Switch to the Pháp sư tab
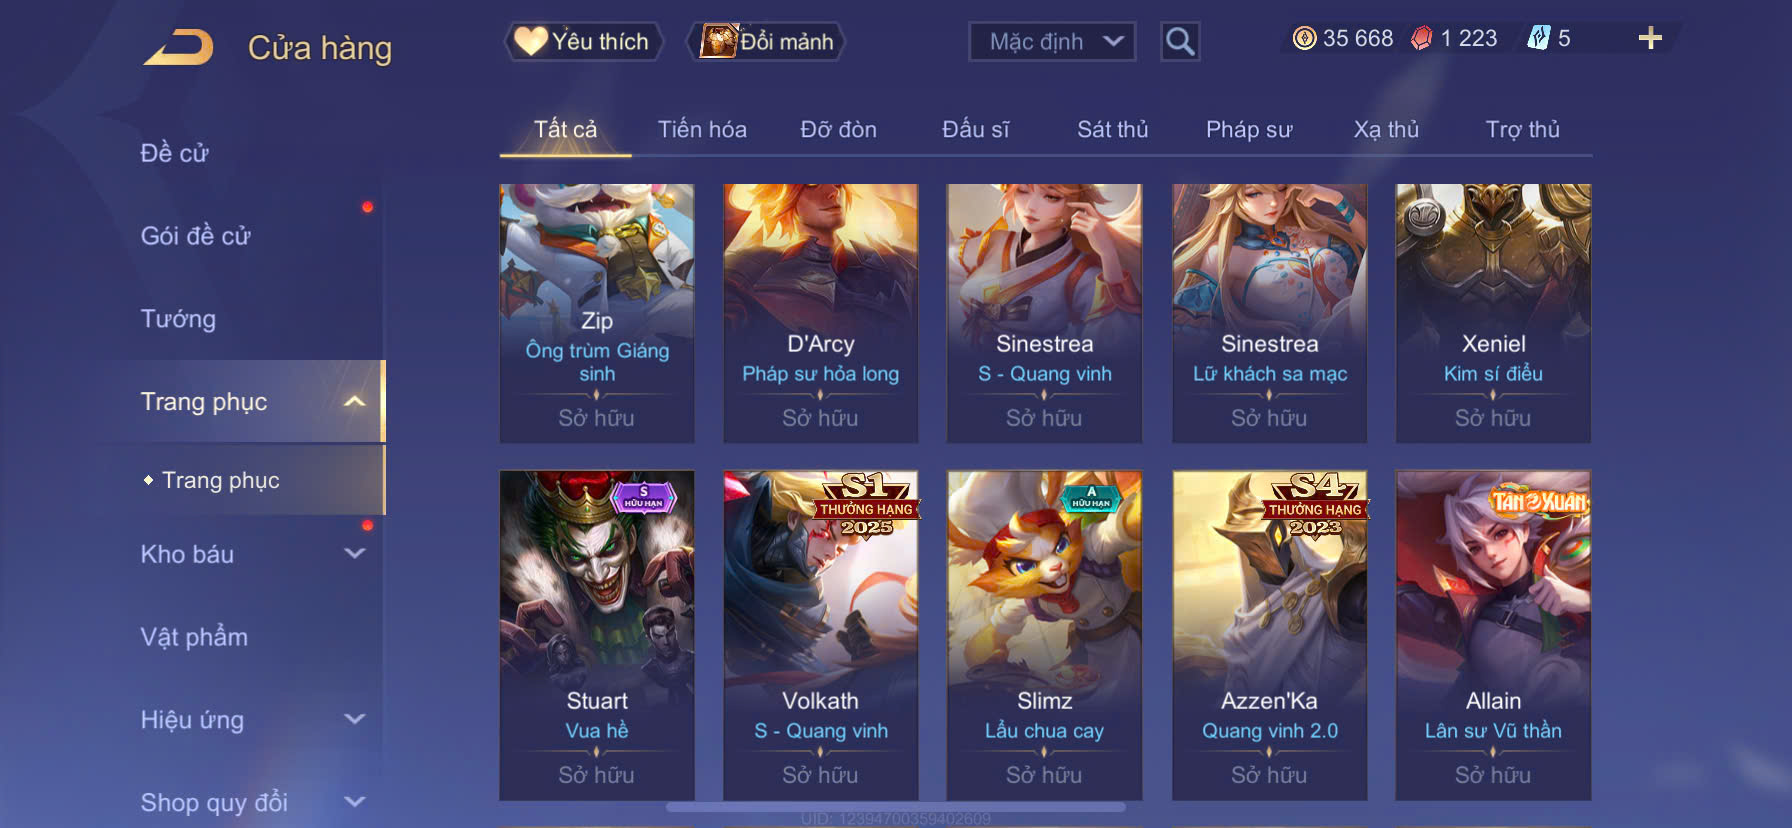This screenshot has height=828, width=1792. (1249, 129)
